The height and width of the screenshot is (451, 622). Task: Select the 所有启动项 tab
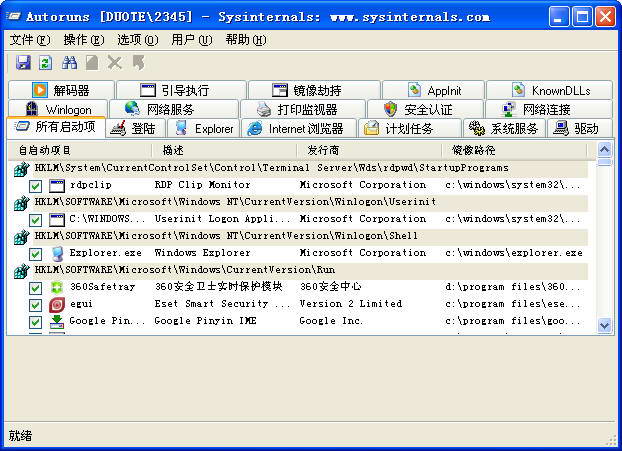point(56,127)
